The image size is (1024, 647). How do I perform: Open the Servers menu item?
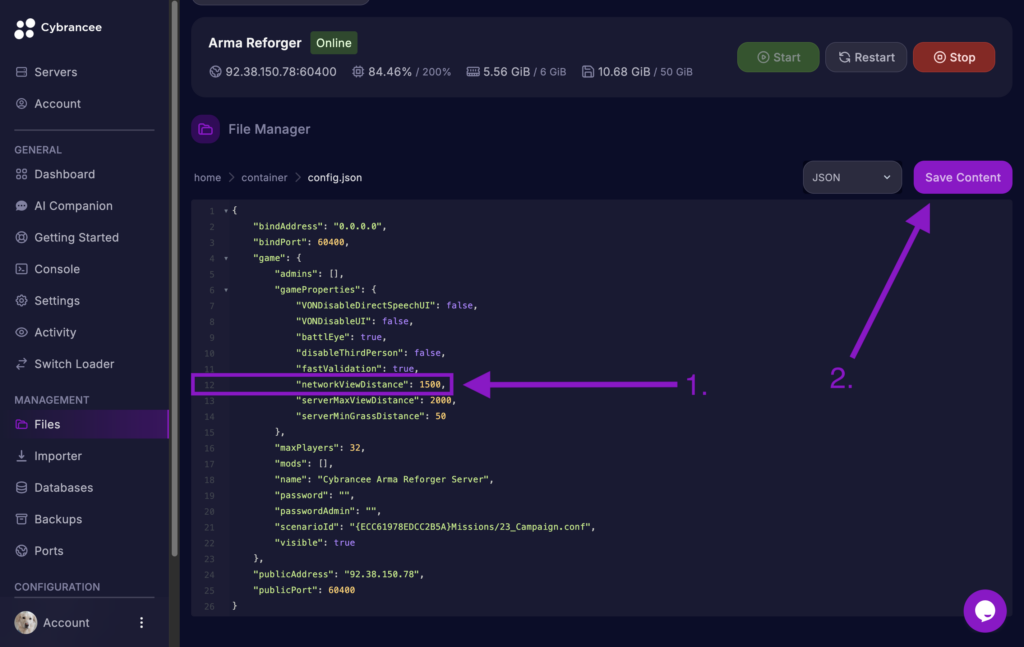(x=84, y=72)
